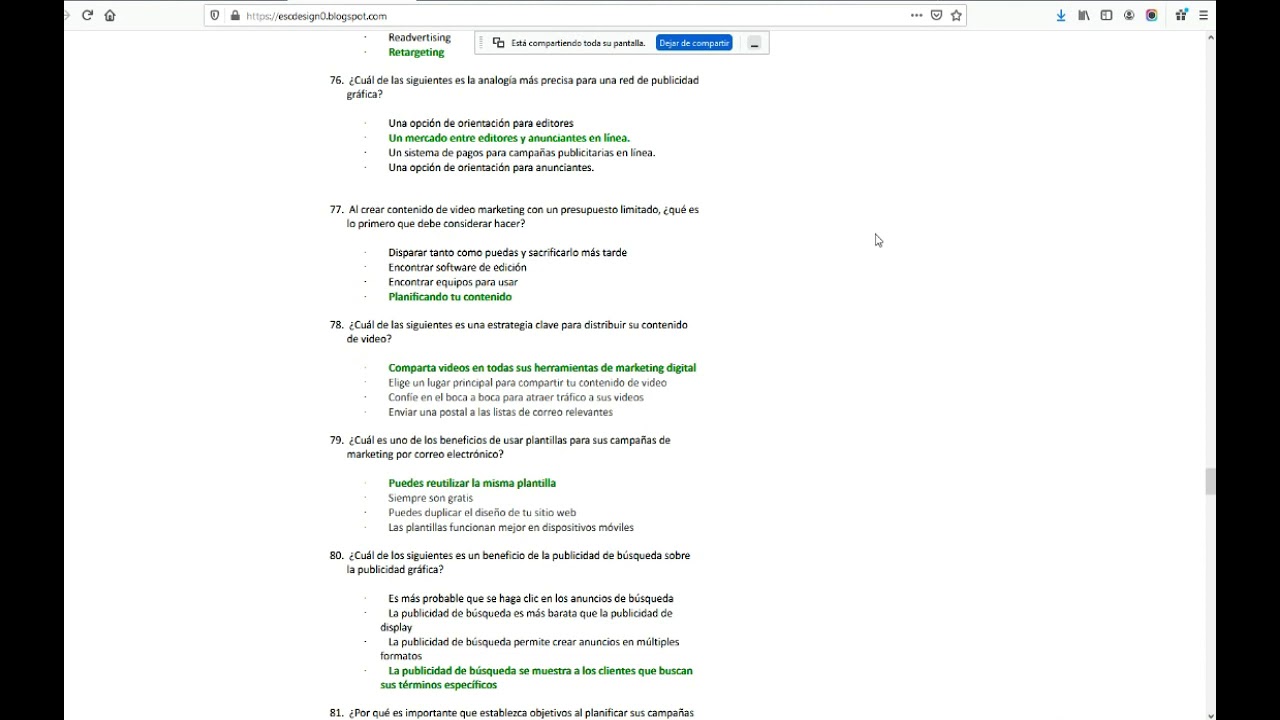Show site security padlock info
Image resolution: width=1280 pixels, height=720 pixels.
click(235, 15)
